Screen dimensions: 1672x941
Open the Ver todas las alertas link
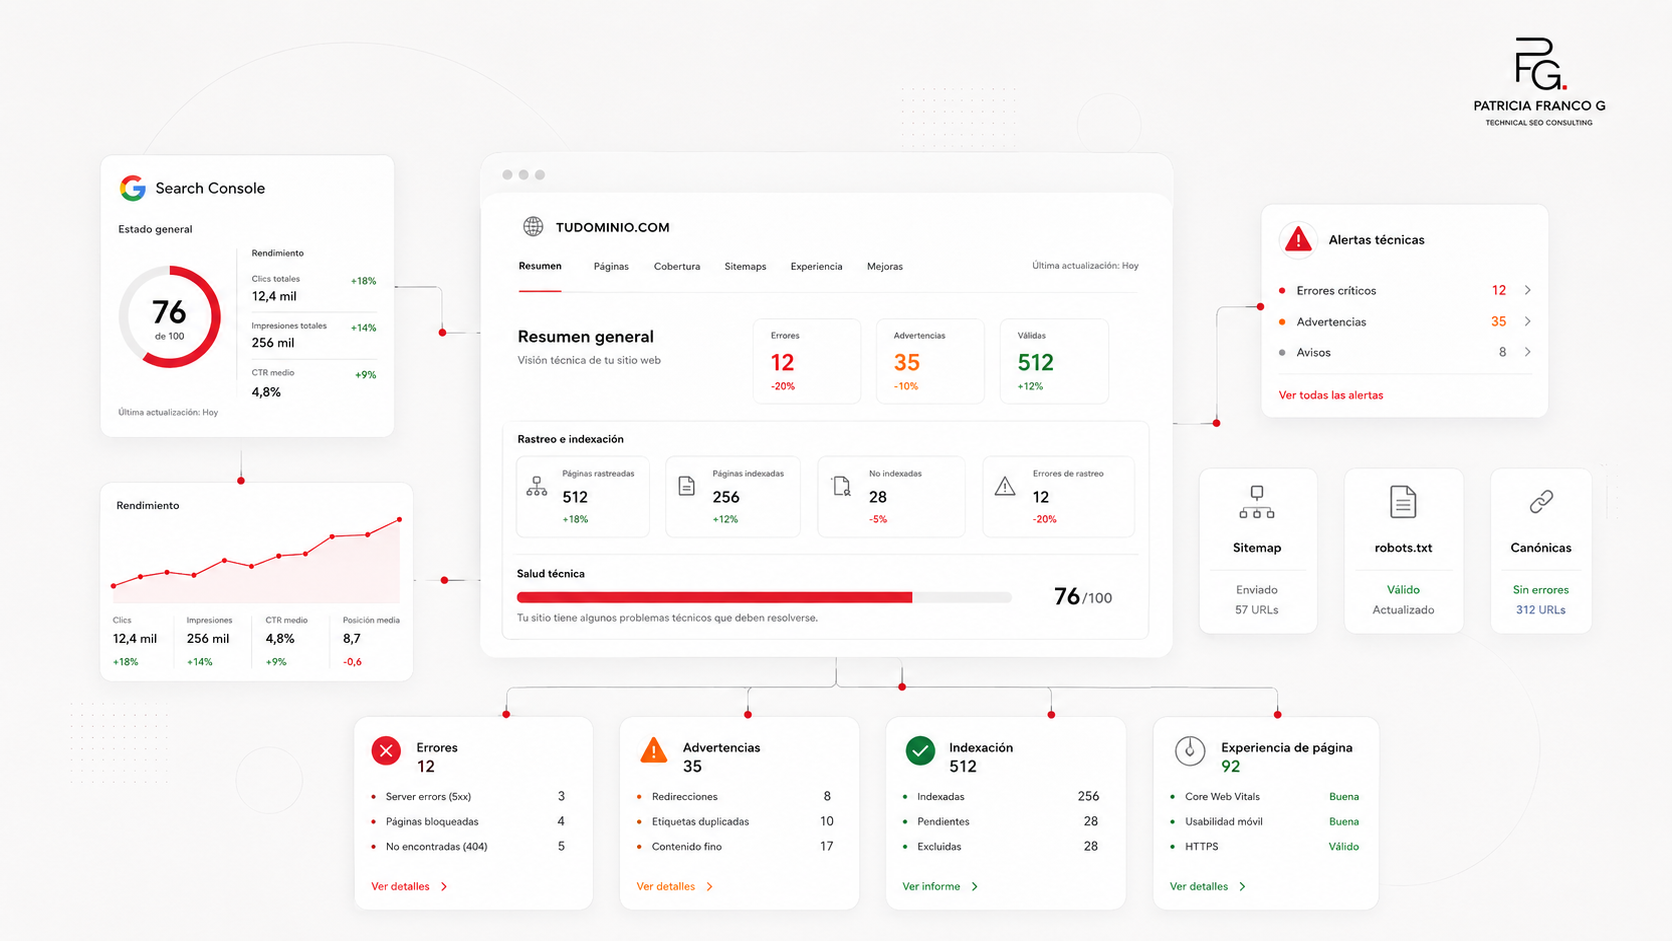pyautogui.click(x=1331, y=395)
